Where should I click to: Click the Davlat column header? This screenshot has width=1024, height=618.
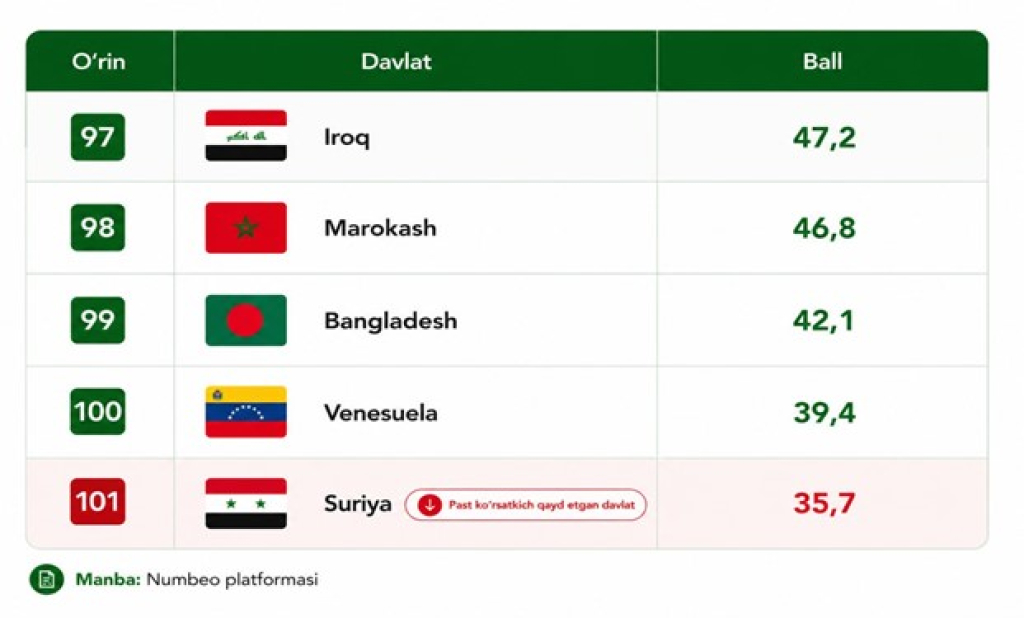[396, 61]
